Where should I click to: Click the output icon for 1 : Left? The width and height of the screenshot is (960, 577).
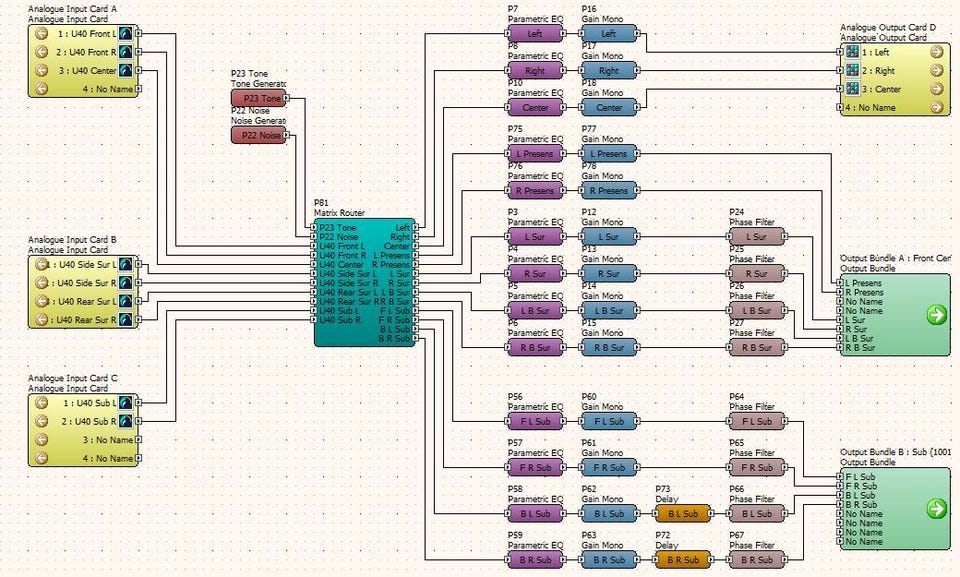tap(852, 52)
